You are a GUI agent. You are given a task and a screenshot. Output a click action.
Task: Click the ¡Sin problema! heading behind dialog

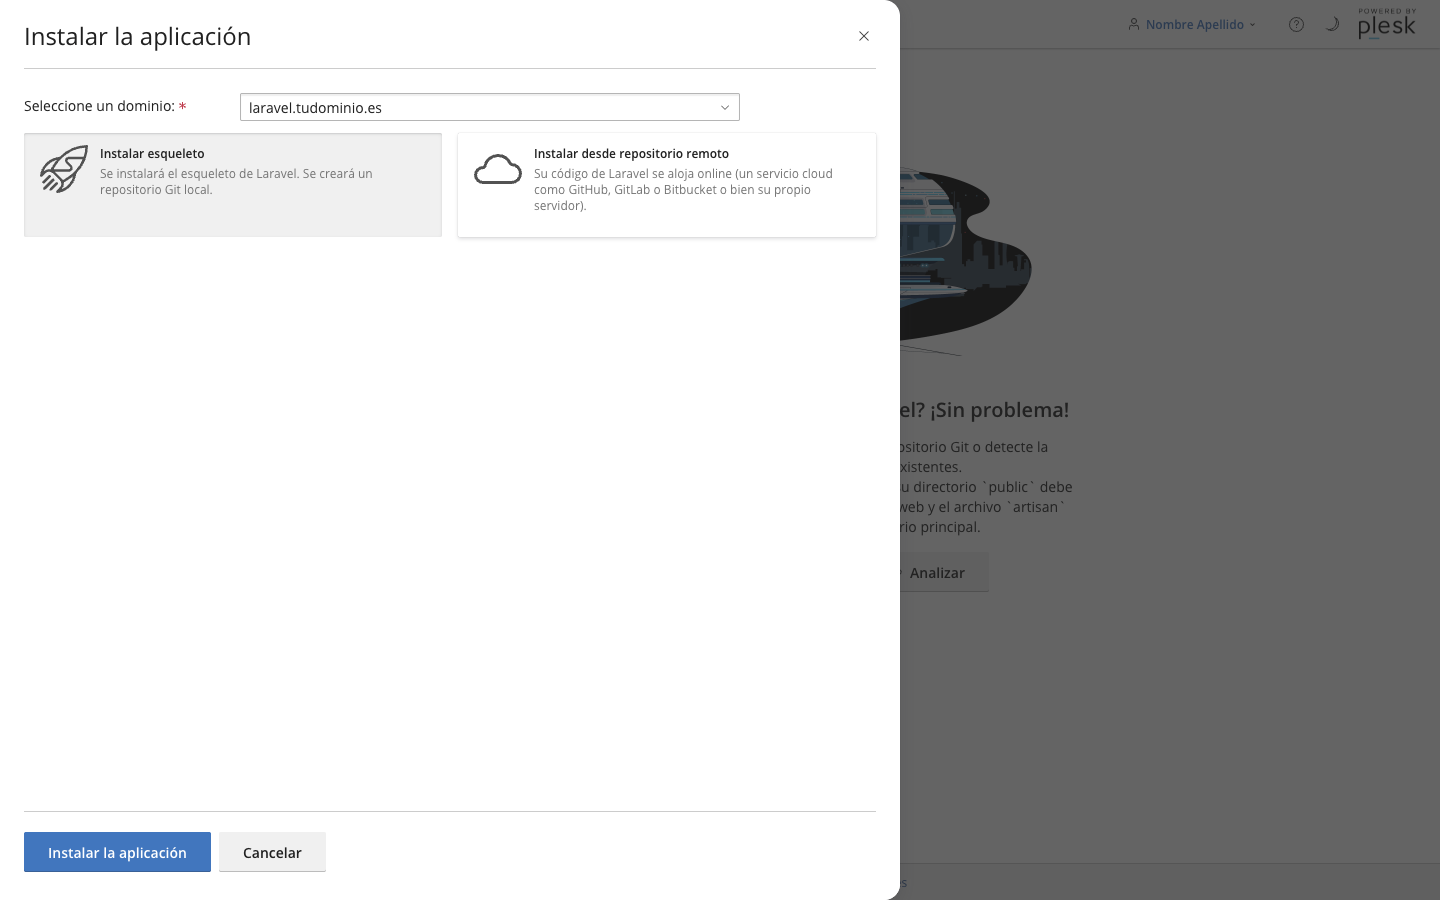pos(985,409)
